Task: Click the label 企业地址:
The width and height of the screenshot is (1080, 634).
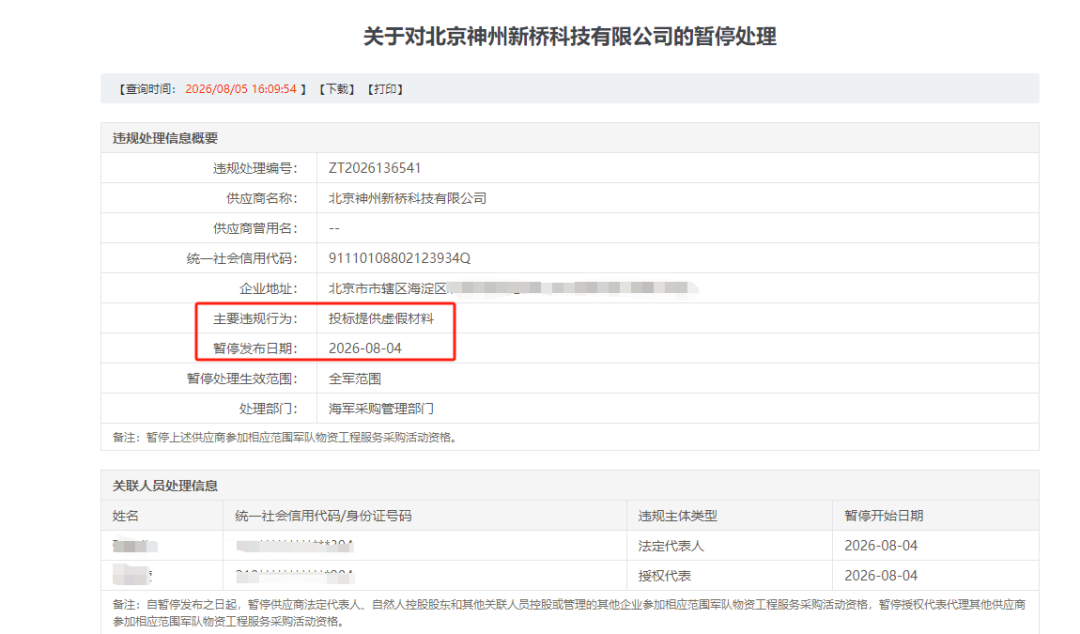Action: [268, 289]
